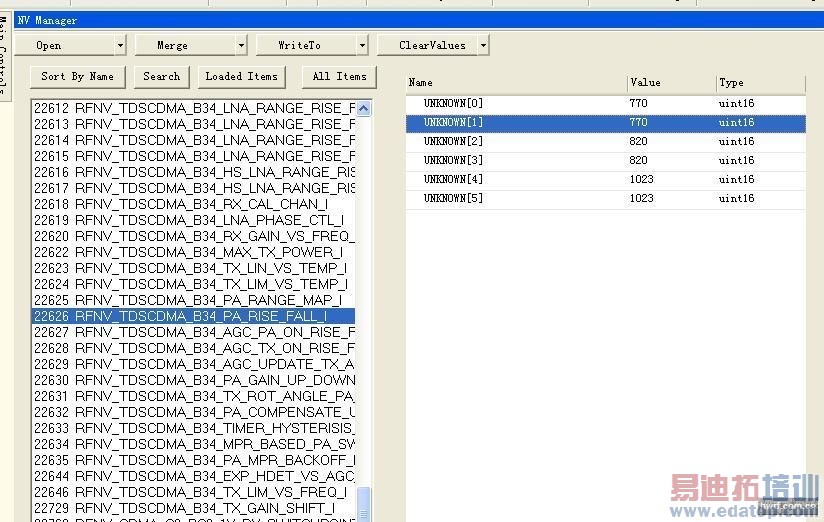Click the Value column header
824x522 pixels.
coord(672,83)
